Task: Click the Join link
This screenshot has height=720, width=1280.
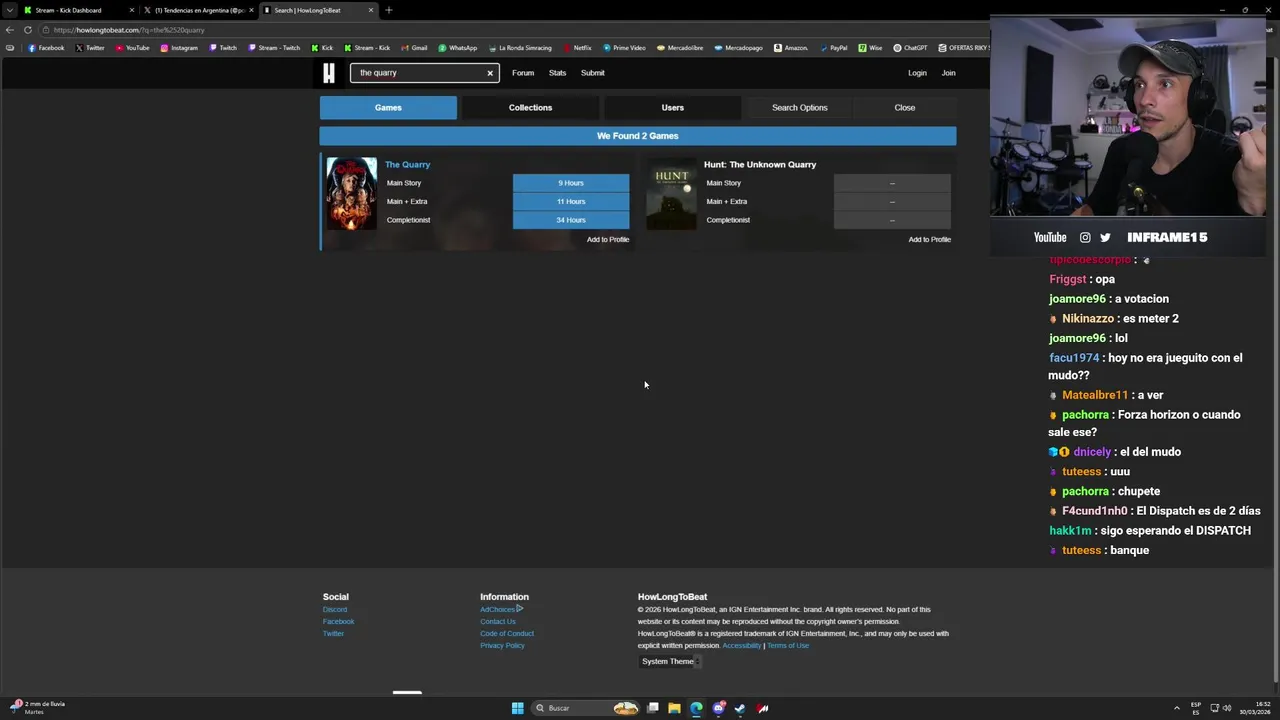Action: [948, 73]
